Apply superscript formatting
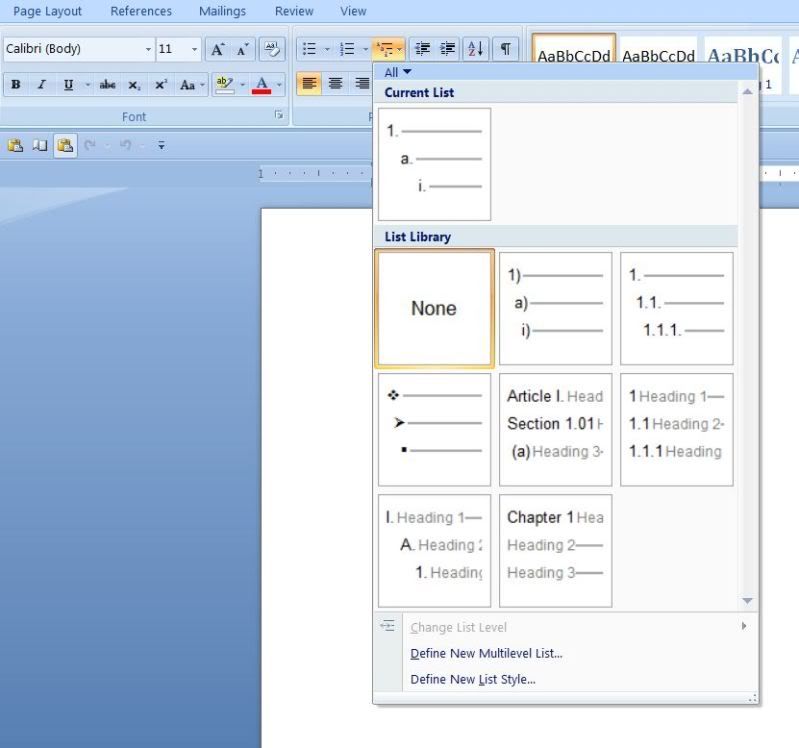Viewport: 799px width, 748px height. point(161,85)
